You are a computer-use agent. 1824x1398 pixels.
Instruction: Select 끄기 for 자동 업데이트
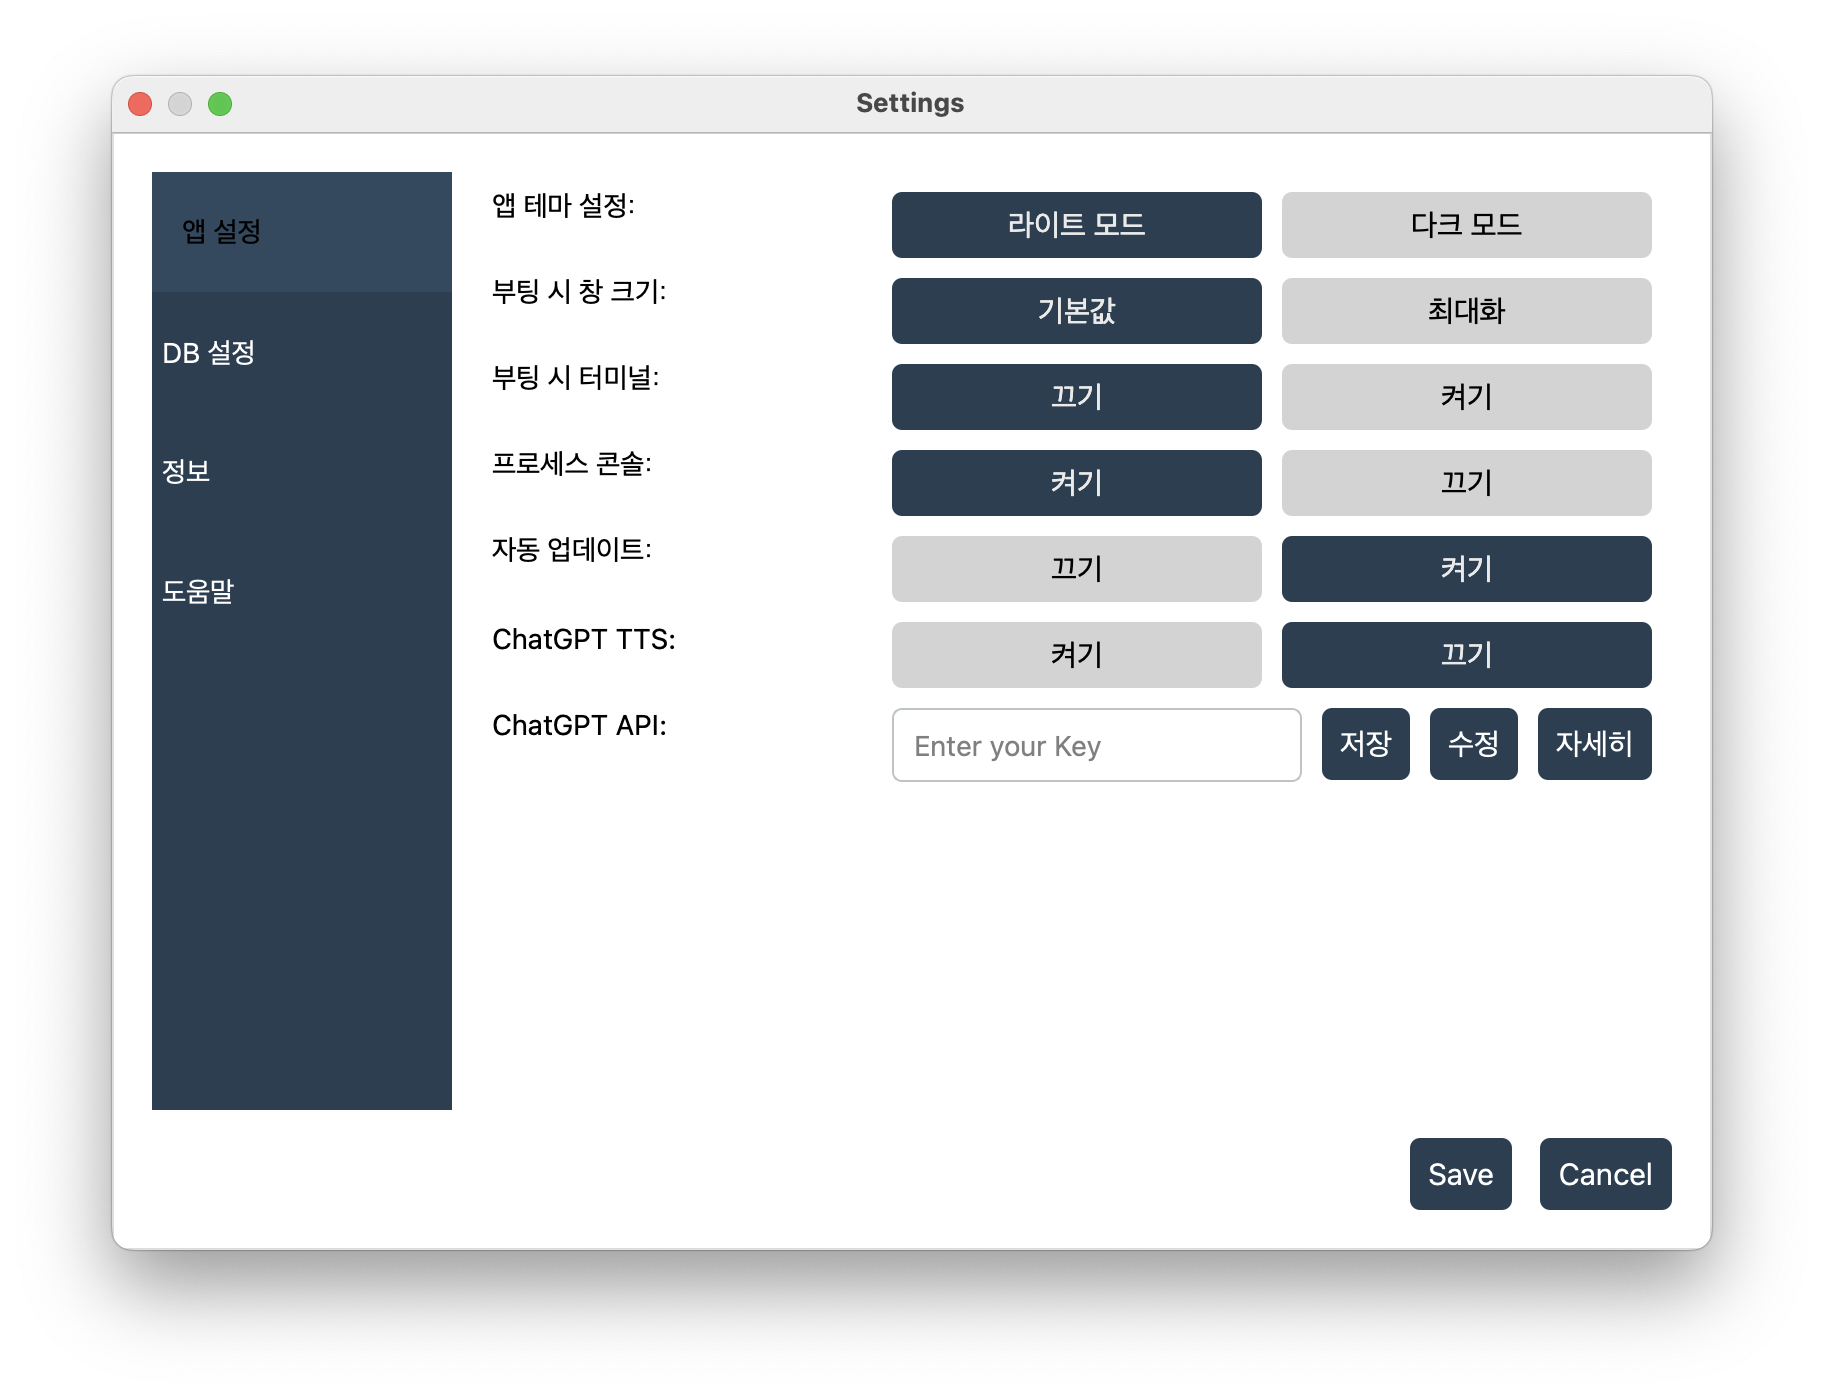click(1076, 569)
